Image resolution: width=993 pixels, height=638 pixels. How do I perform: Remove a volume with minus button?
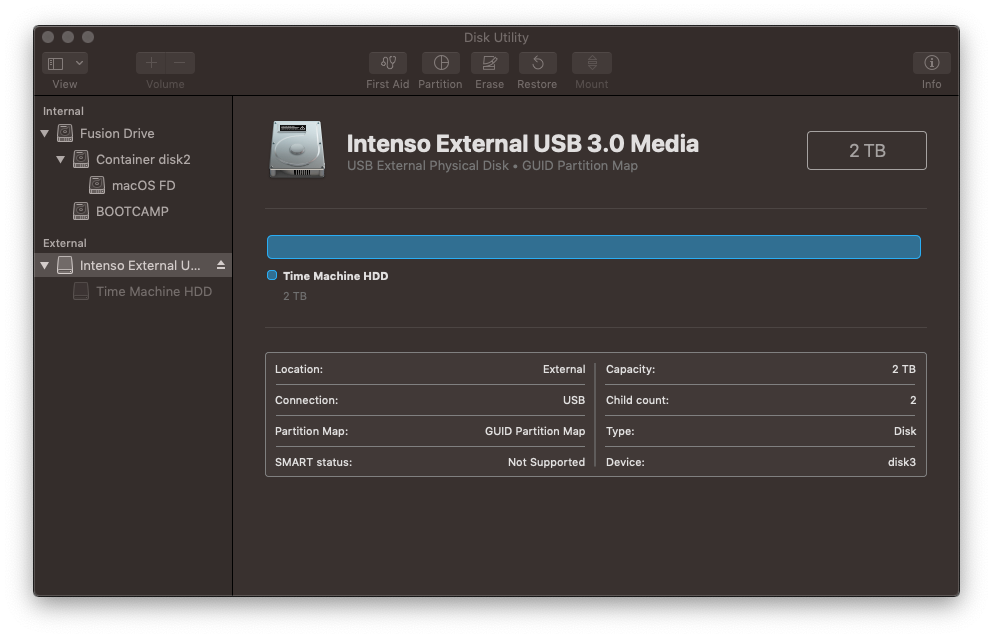click(180, 63)
